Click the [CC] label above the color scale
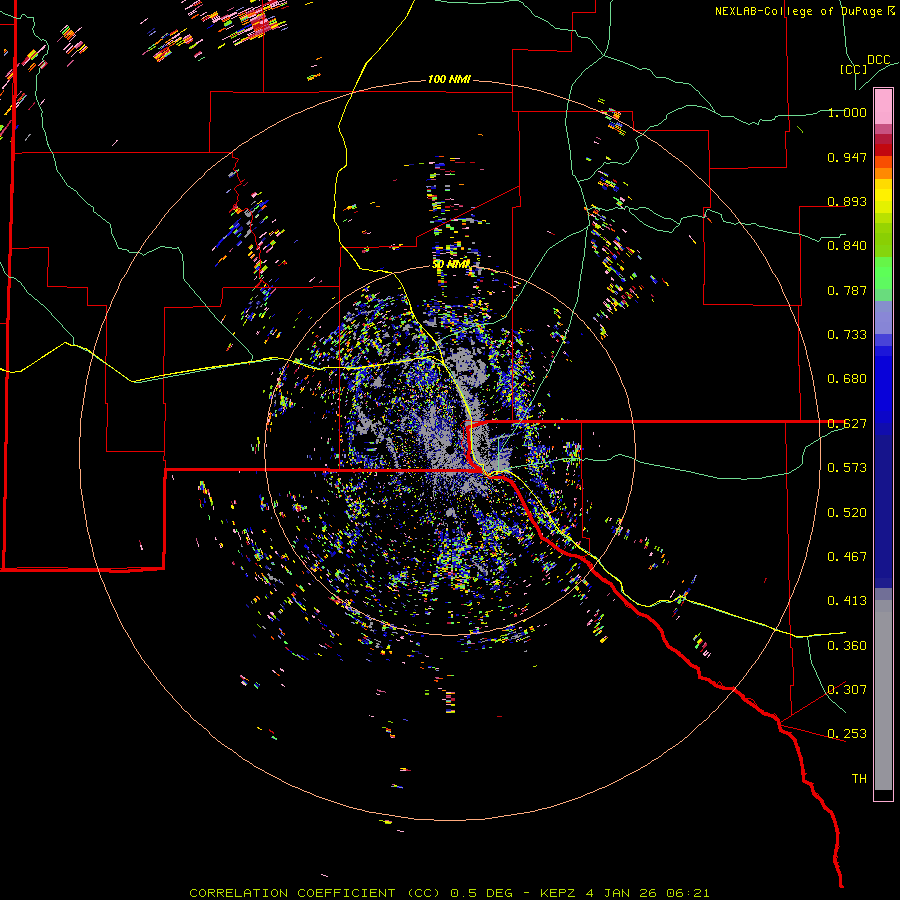900x900 pixels. (854, 69)
